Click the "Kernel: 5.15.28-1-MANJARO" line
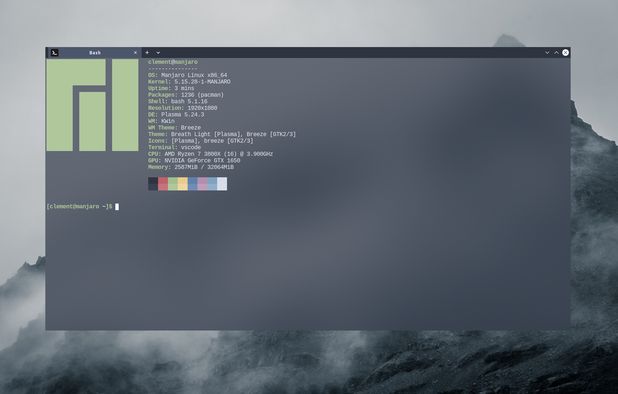This screenshot has width=618, height=394. click(x=189, y=82)
